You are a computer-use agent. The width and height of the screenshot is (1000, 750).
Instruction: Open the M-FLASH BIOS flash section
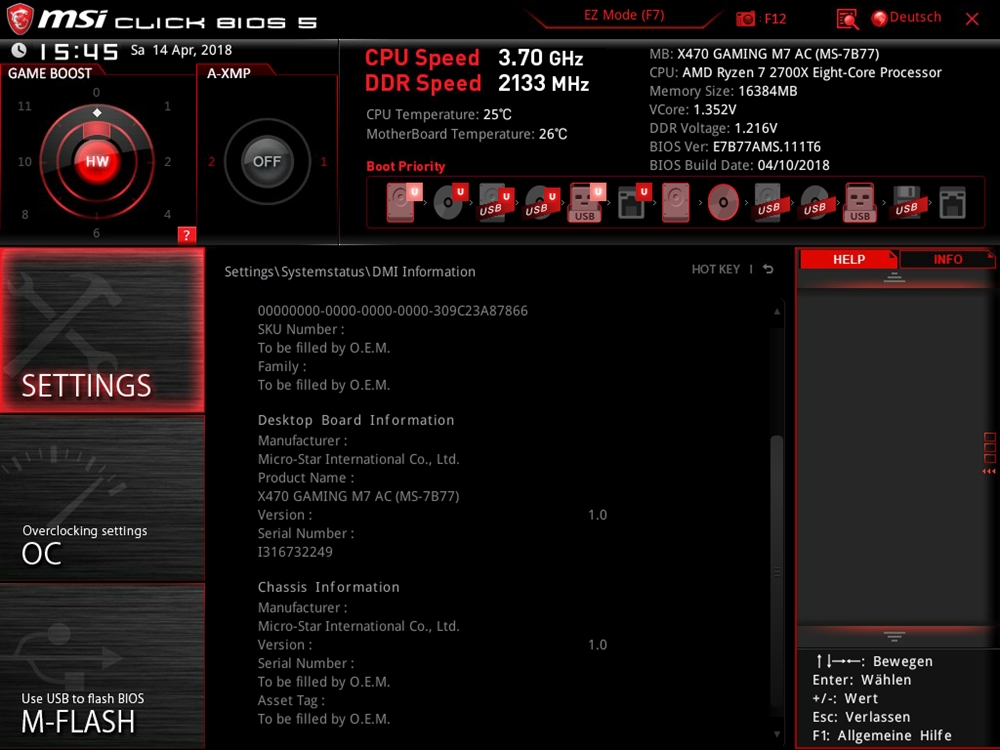[102, 666]
